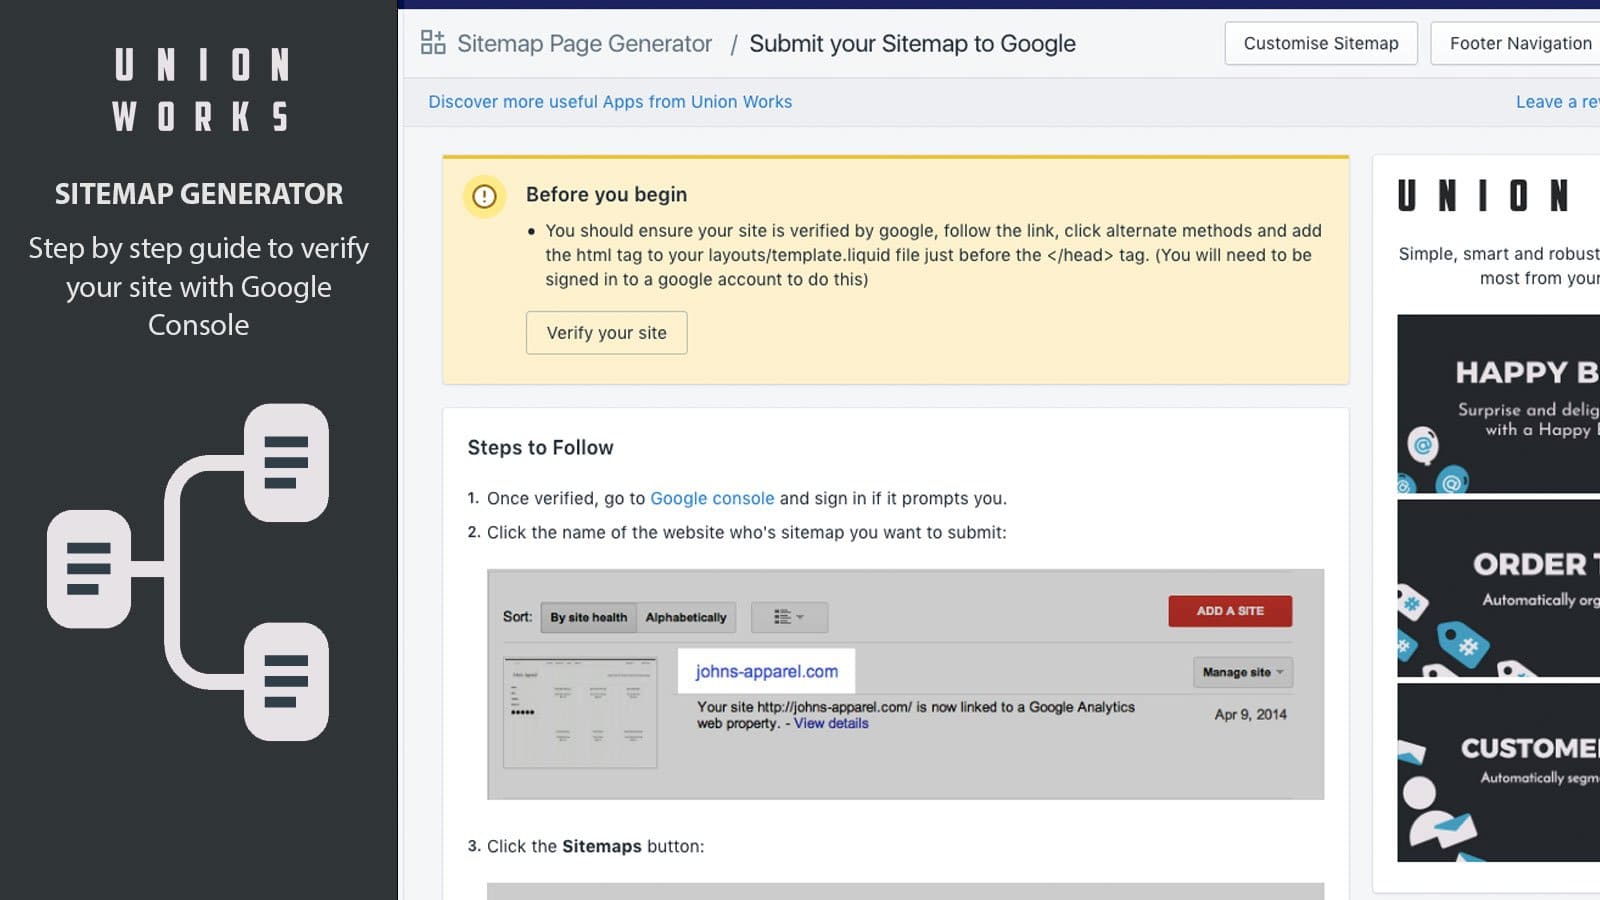Viewport: 1600px width, 900px height.
Task: Open the Order Tagger app card
Action: point(1498,588)
